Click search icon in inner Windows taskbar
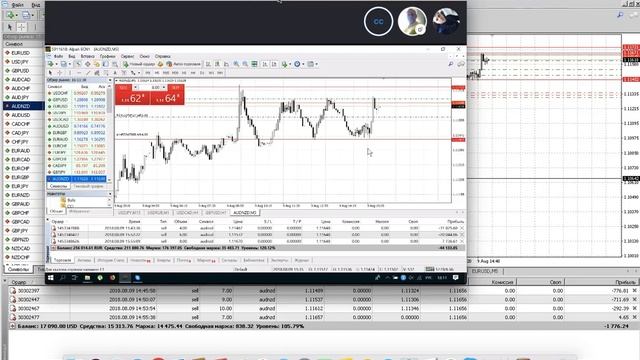The image size is (640, 360). point(63,278)
